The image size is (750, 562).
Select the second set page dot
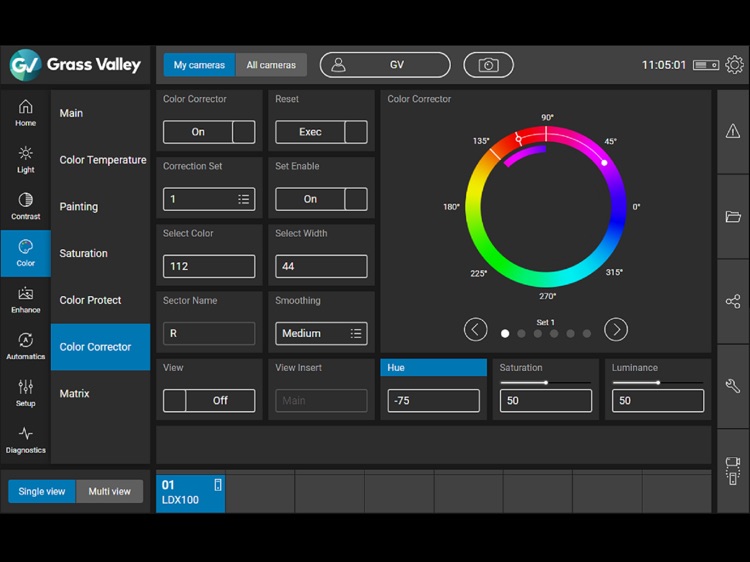[x=521, y=334]
